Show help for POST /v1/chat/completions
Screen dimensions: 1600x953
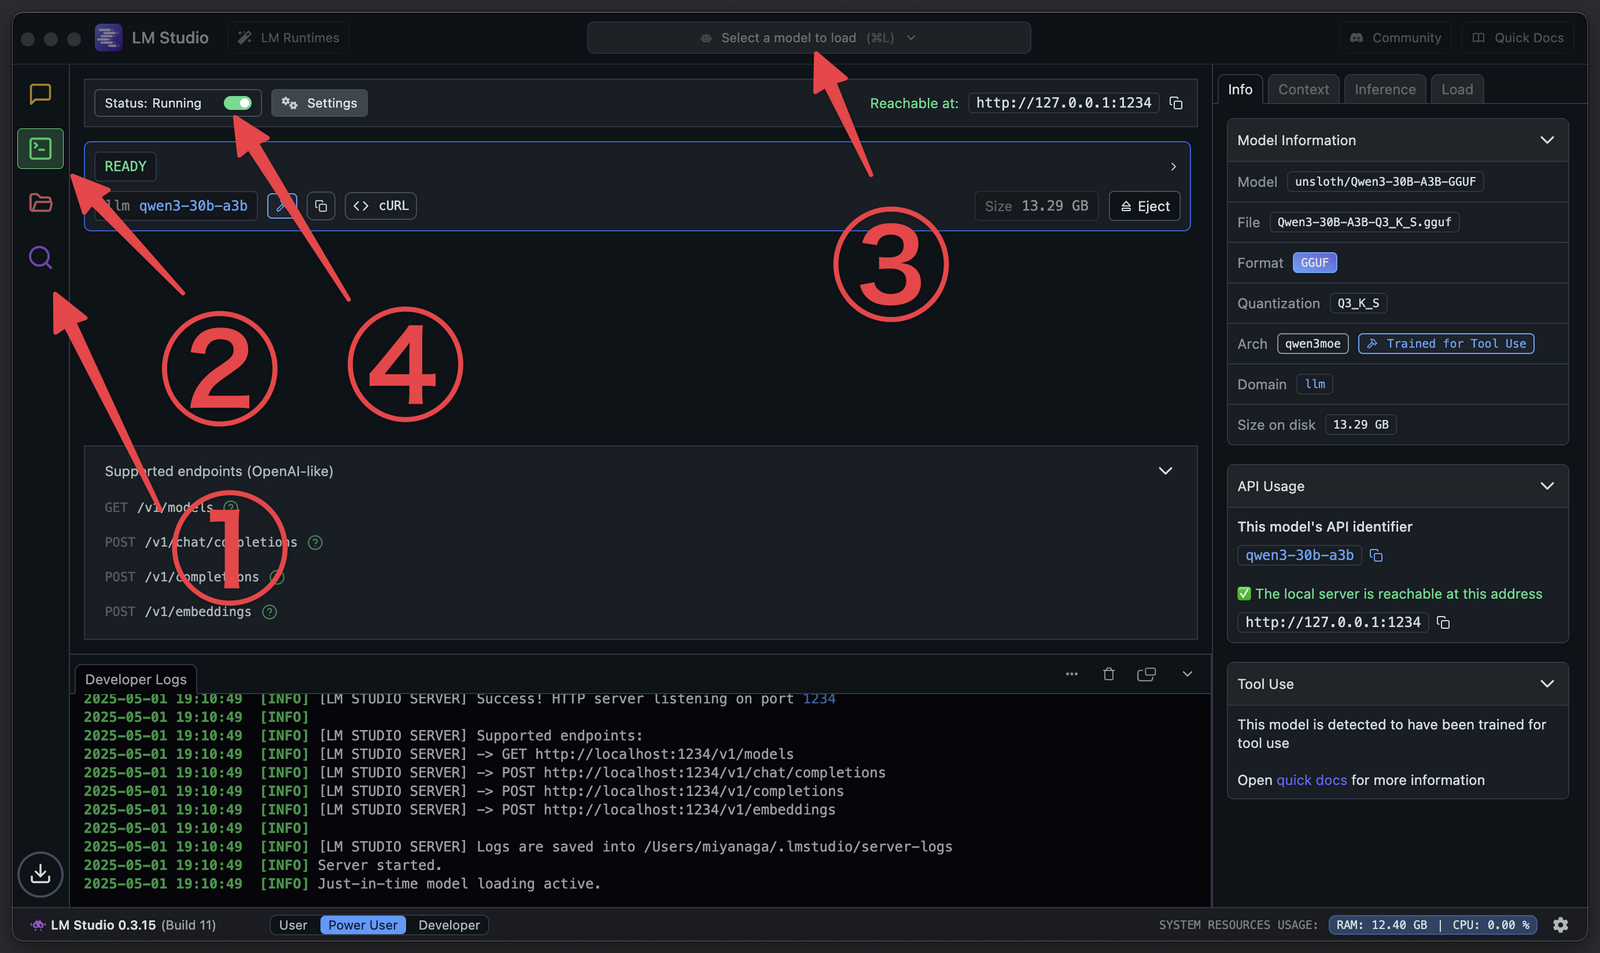315,542
